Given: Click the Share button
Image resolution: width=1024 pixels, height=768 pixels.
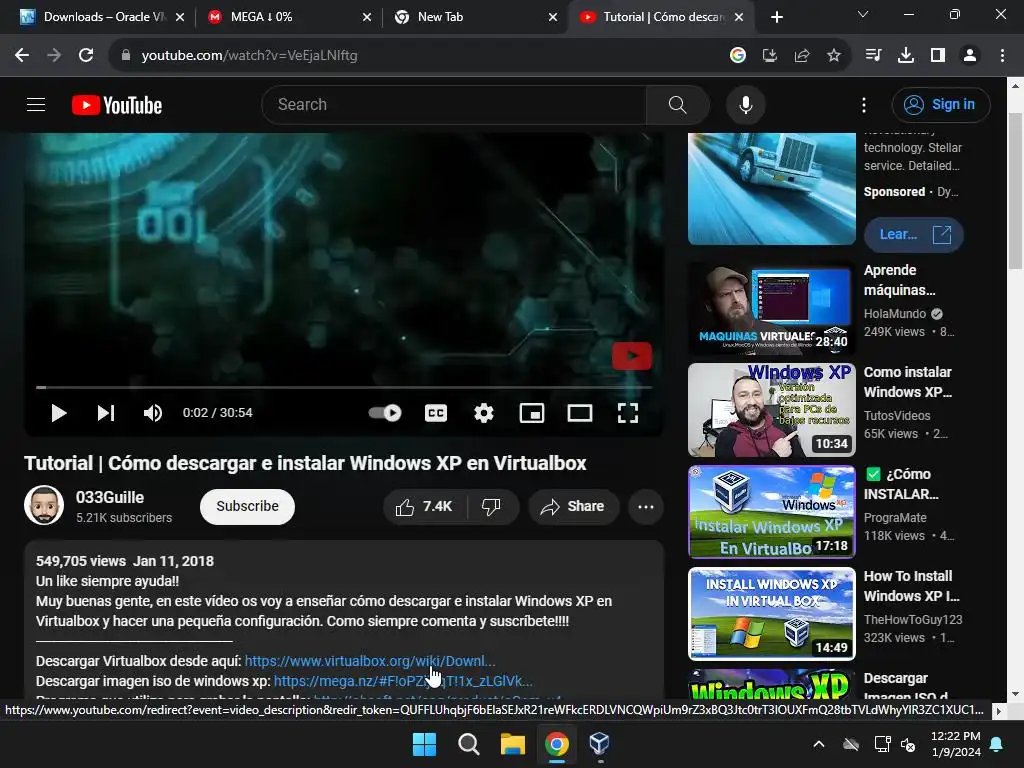Looking at the screenshot, I should click(x=573, y=507).
